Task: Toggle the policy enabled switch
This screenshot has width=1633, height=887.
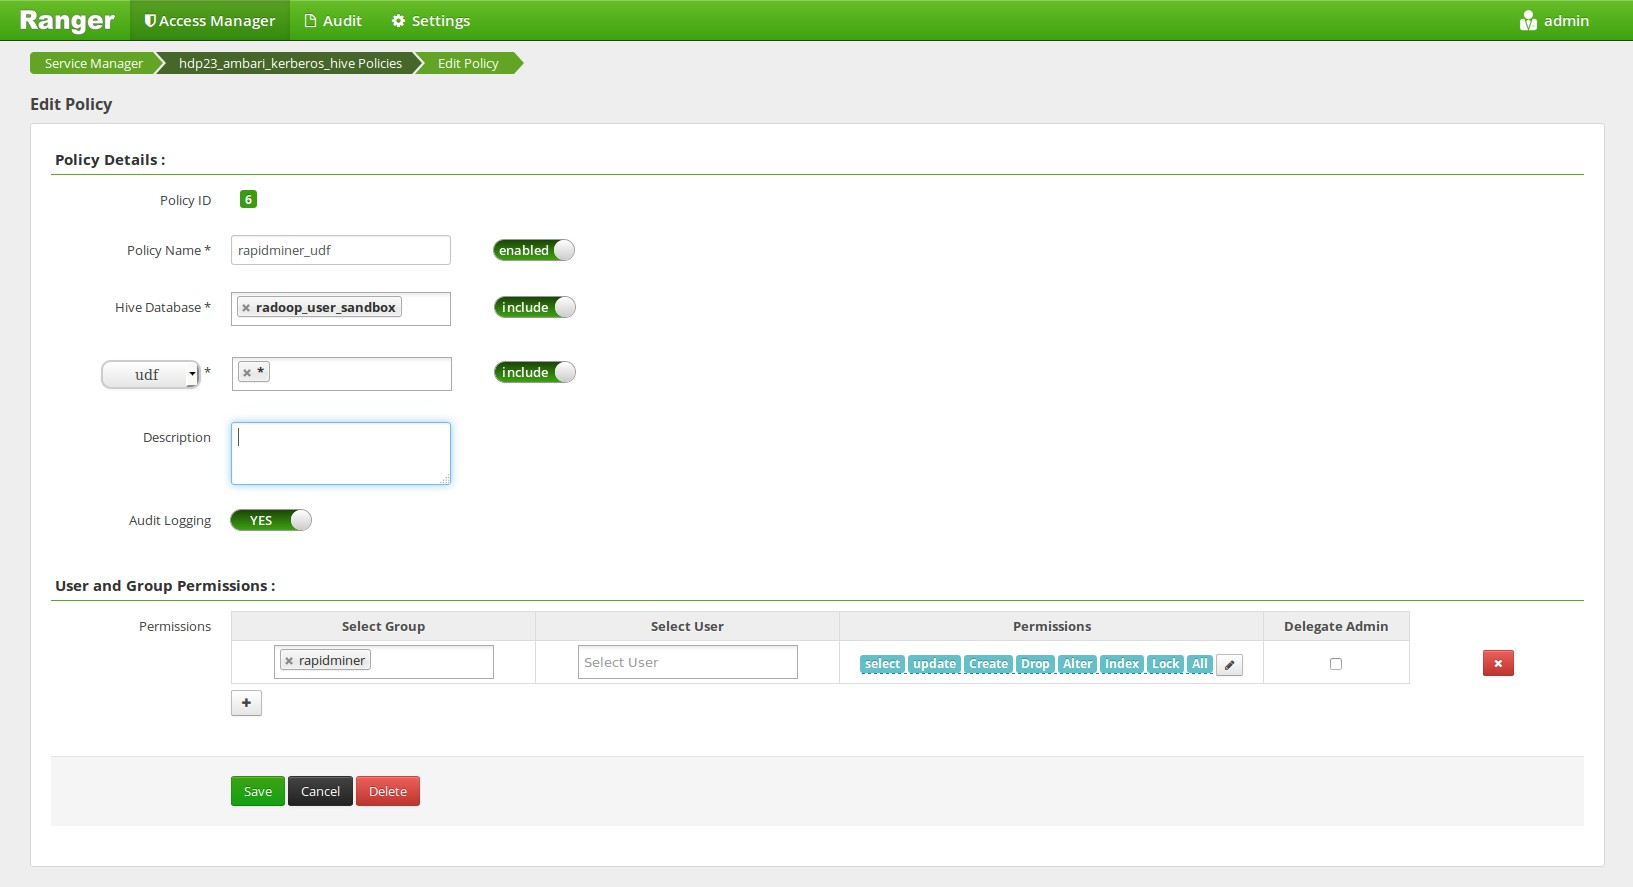Action: pyautogui.click(x=534, y=250)
